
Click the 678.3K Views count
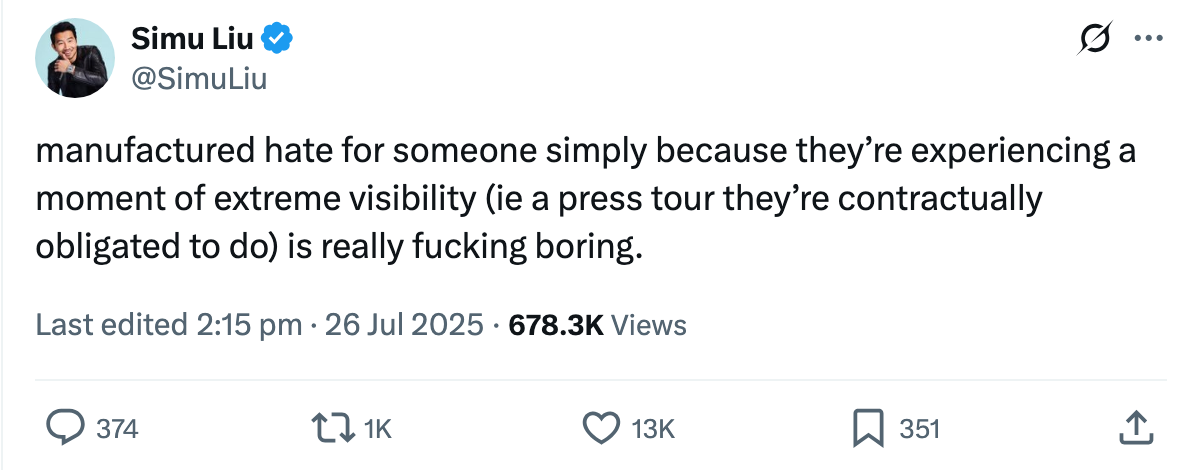pos(597,325)
